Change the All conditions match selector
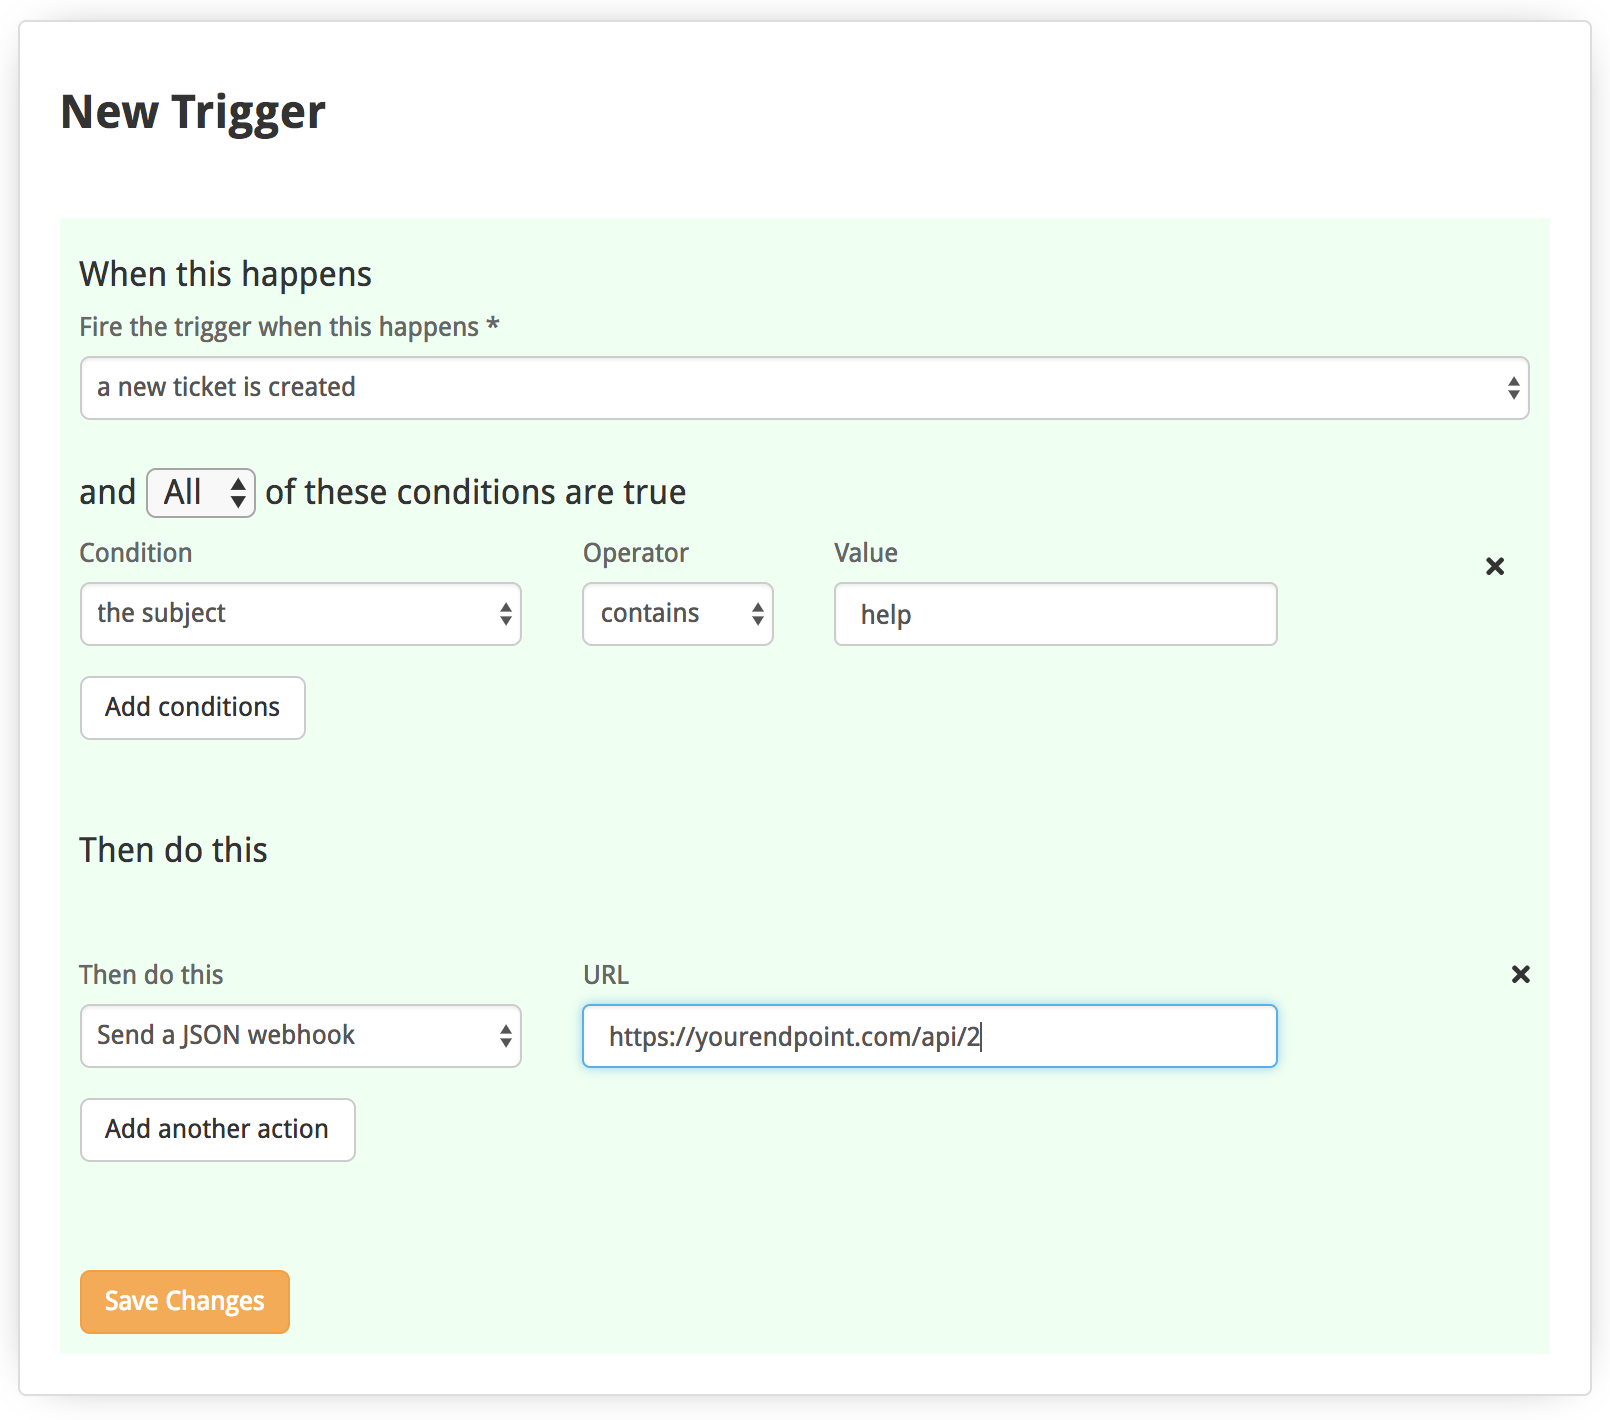 201,493
